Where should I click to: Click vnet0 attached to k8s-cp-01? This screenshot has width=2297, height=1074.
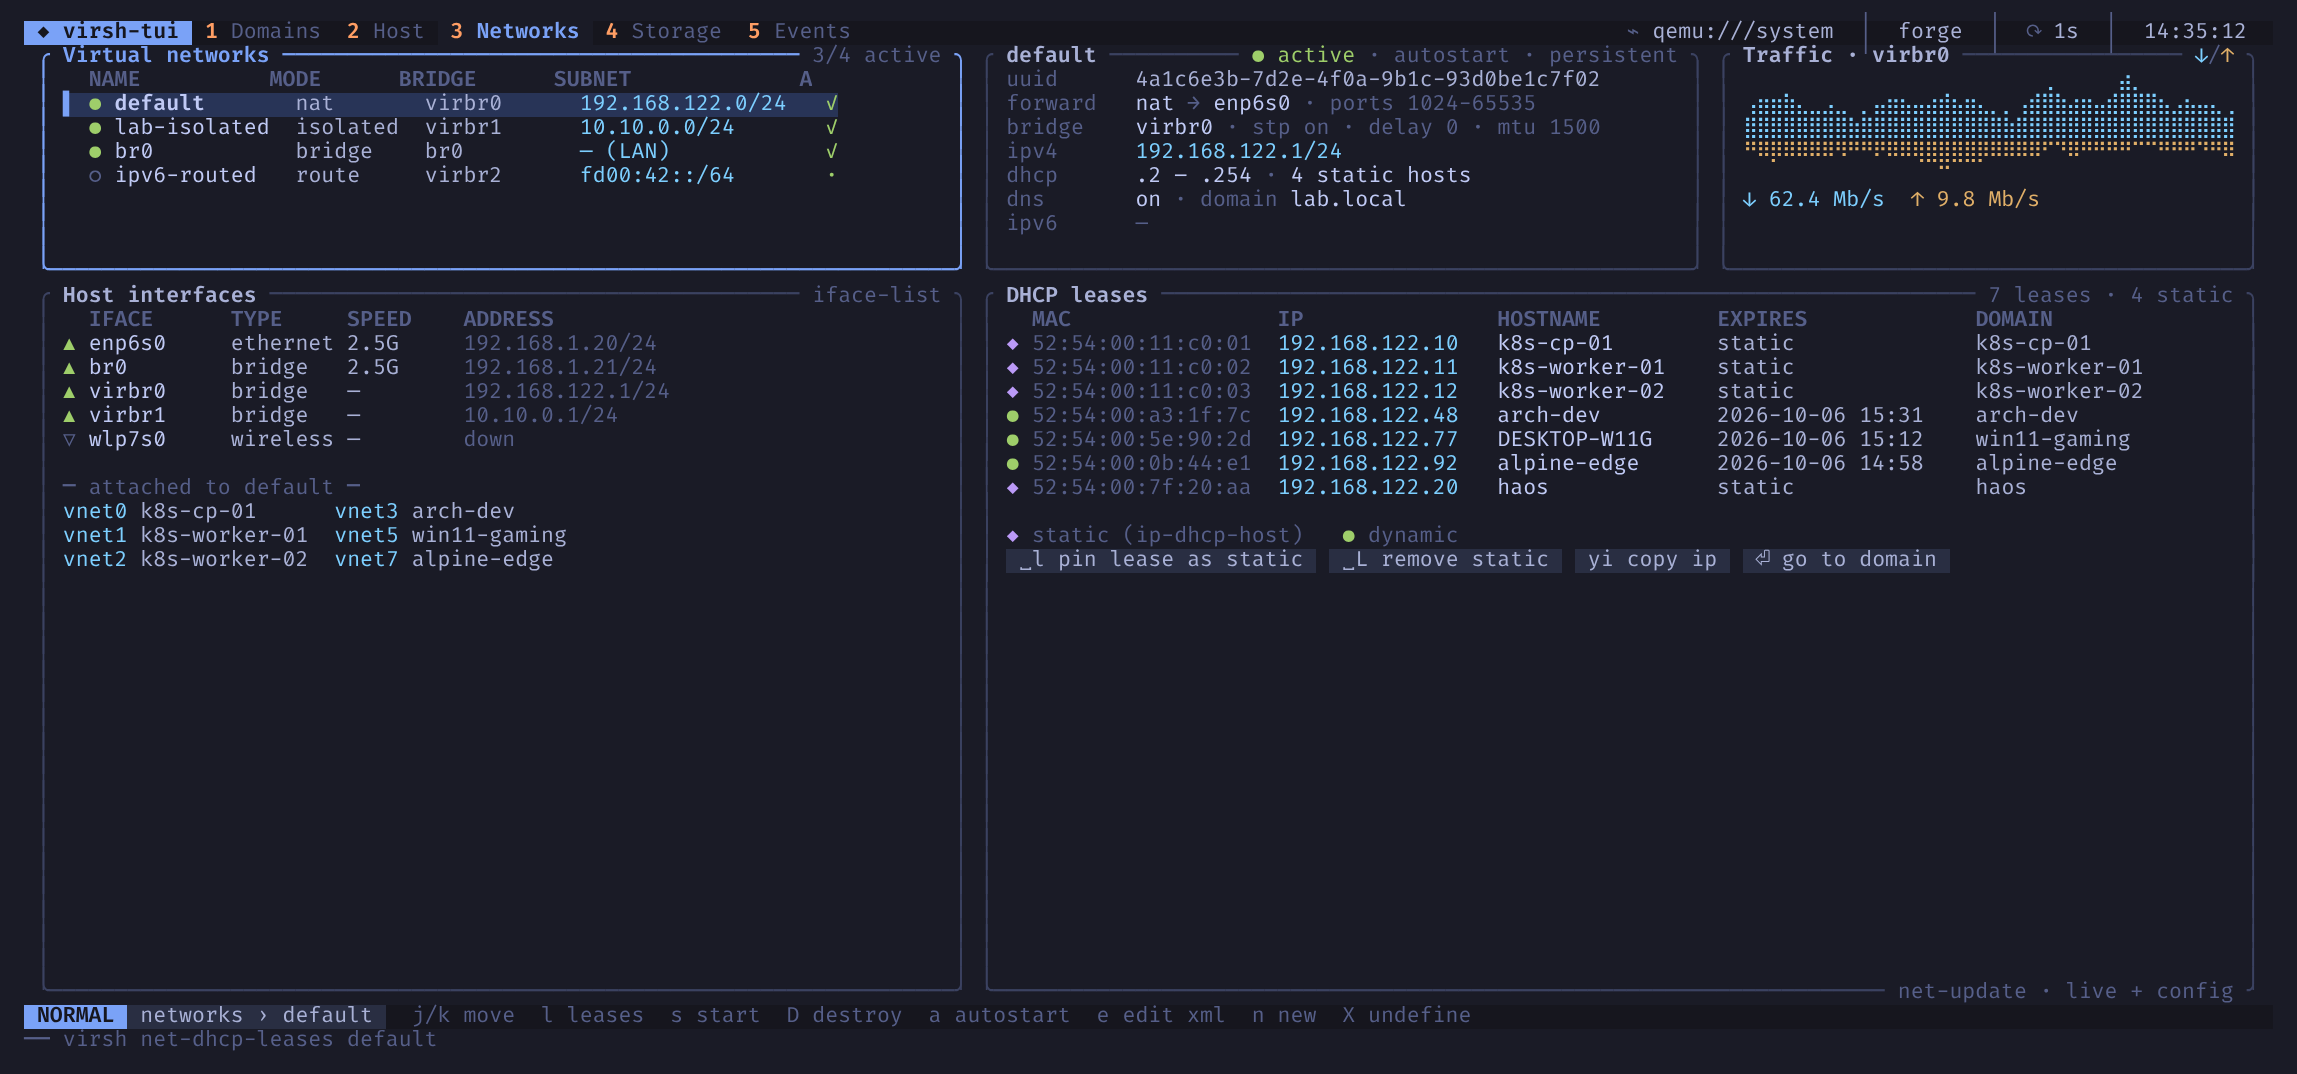[x=95, y=511]
